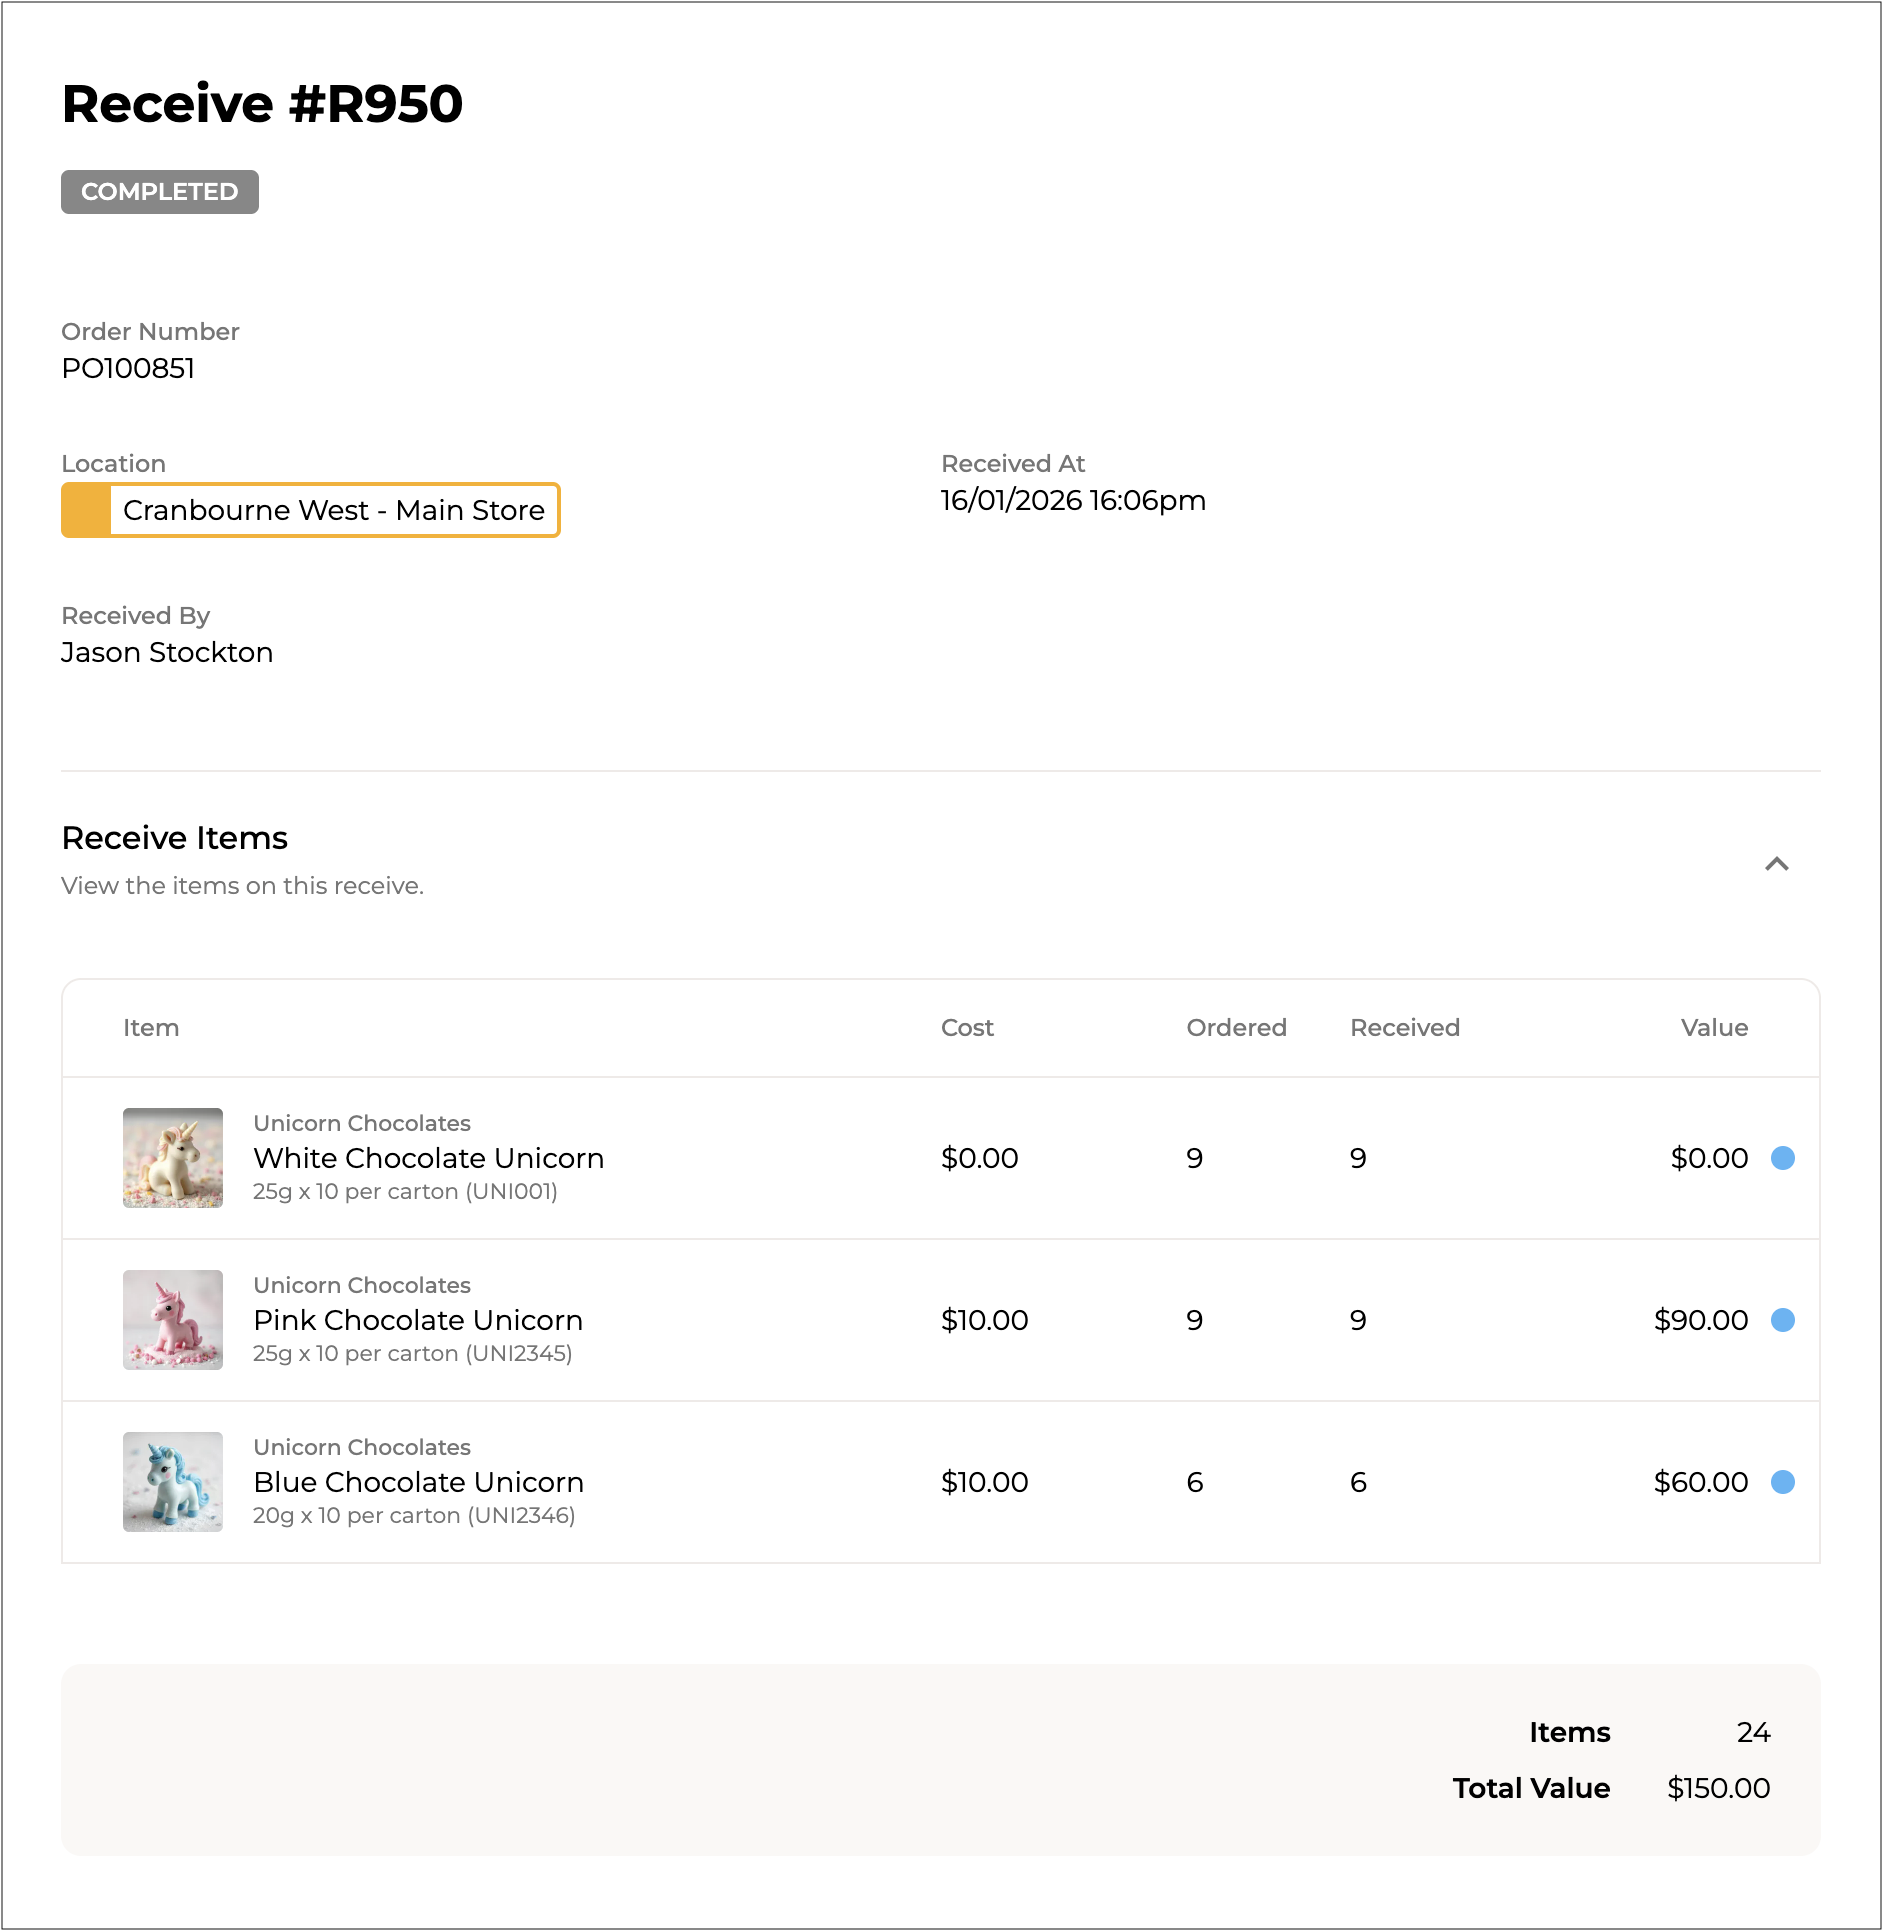This screenshot has width=1882, height=1932.
Task: Select the Pink Chocolate Unicorn item name
Action: click(418, 1320)
